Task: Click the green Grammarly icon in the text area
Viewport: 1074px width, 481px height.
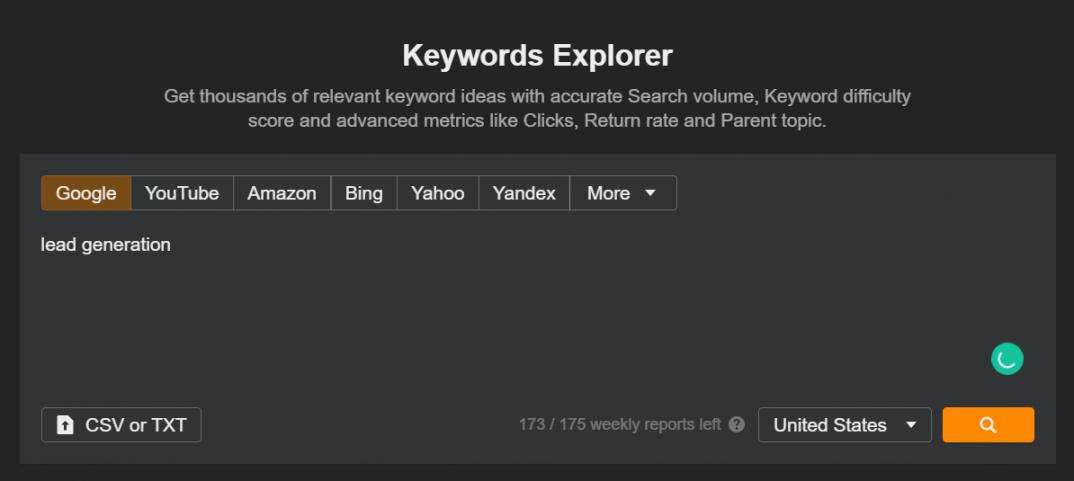Action: pyautogui.click(x=1007, y=358)
